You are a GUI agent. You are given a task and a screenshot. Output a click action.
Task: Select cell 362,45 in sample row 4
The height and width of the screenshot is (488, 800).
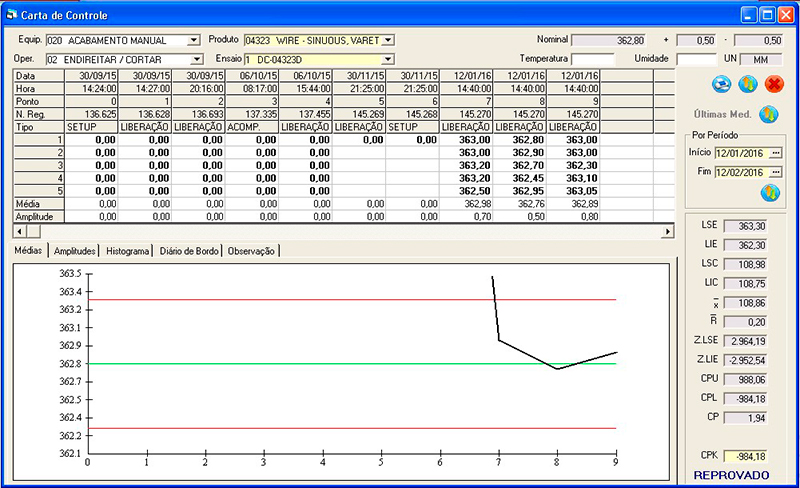coord(520,178)
